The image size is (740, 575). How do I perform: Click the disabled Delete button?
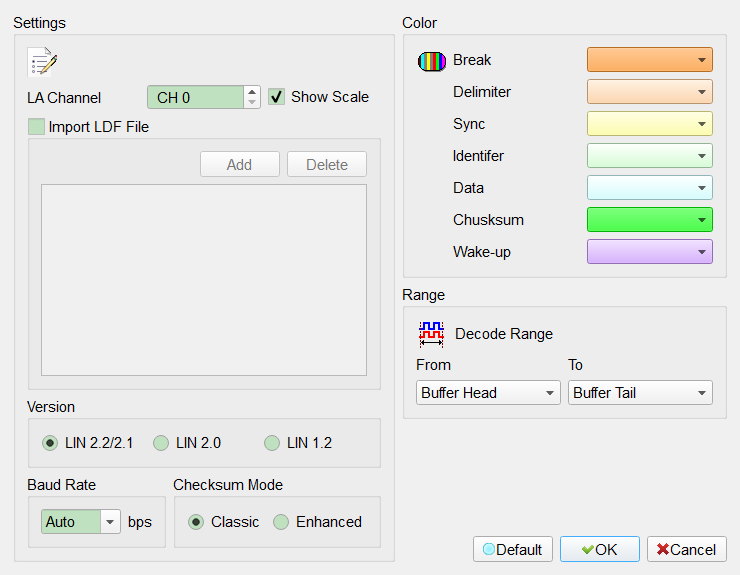point(327,164)
